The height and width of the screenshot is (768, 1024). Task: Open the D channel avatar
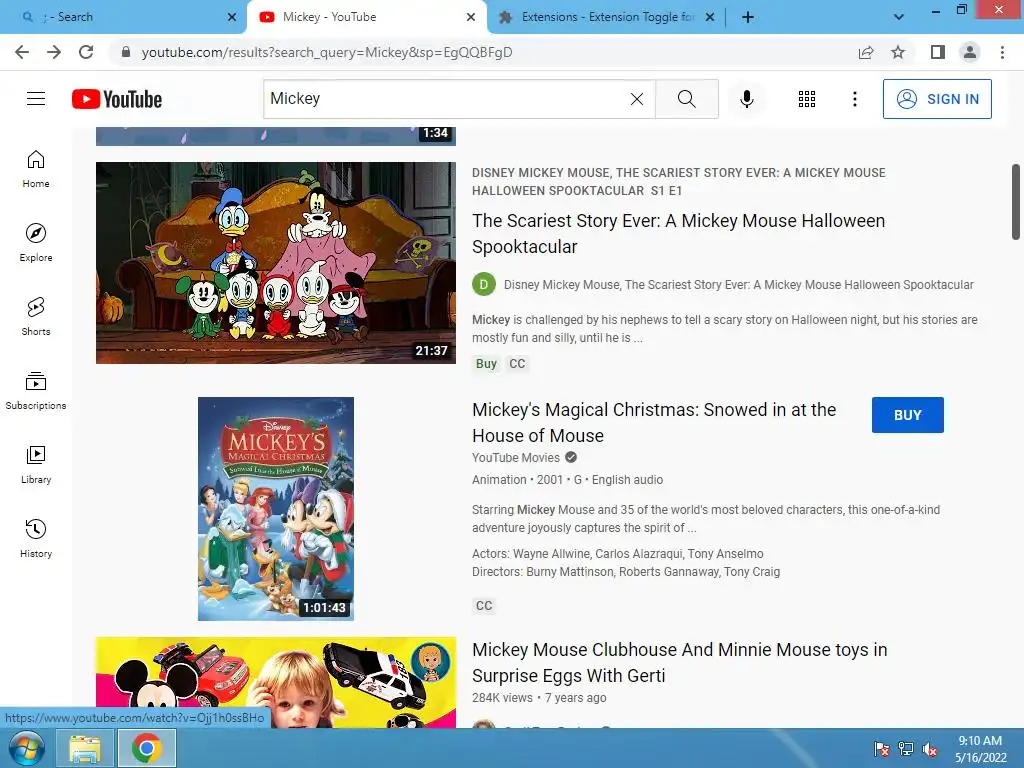[x=484, y=285]
